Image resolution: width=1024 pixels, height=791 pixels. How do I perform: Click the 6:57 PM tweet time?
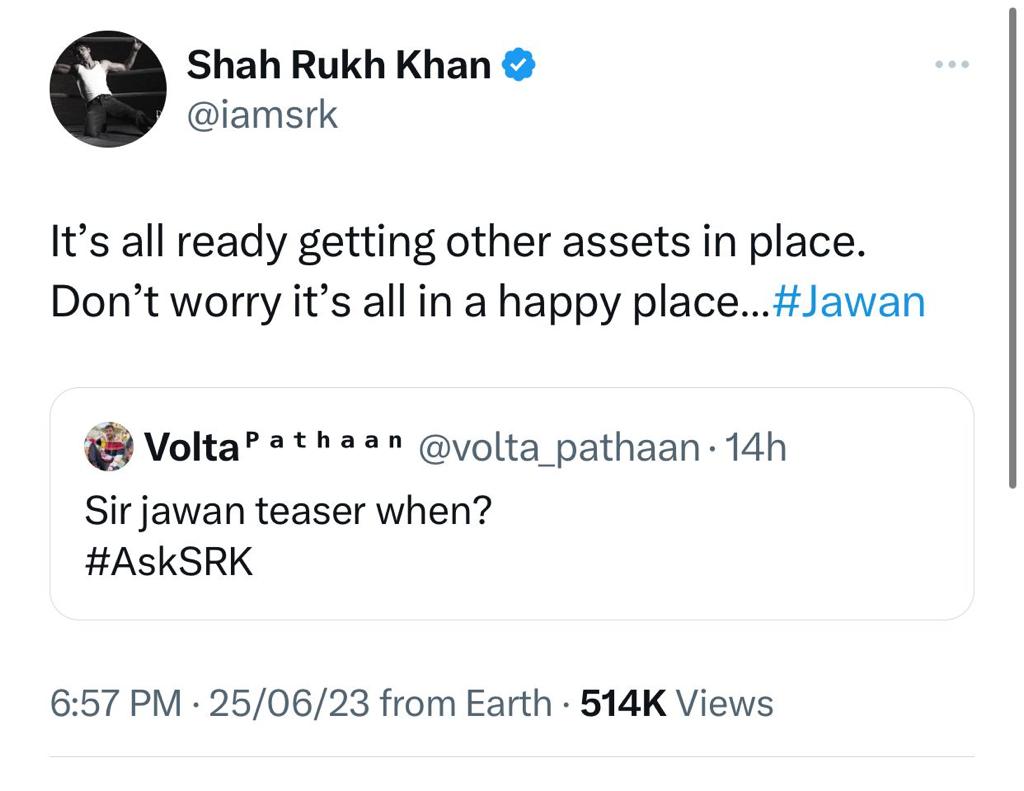tap(116, 703)
